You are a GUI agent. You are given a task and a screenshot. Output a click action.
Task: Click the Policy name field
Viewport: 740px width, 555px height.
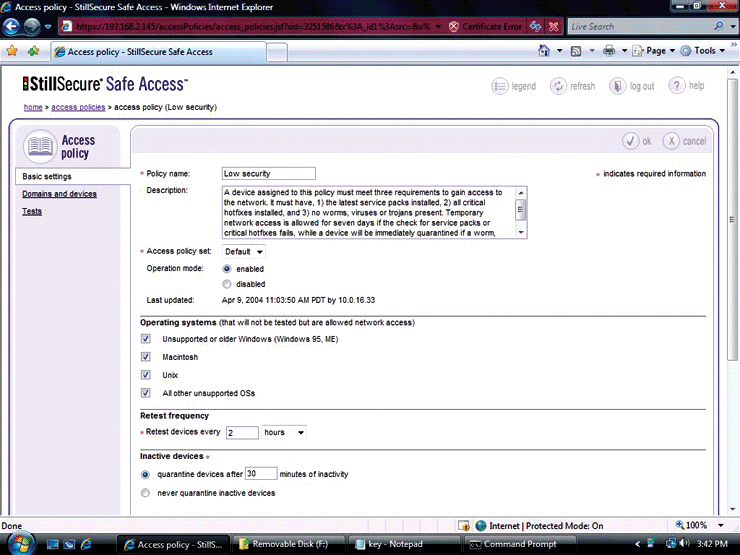(269, 174)
